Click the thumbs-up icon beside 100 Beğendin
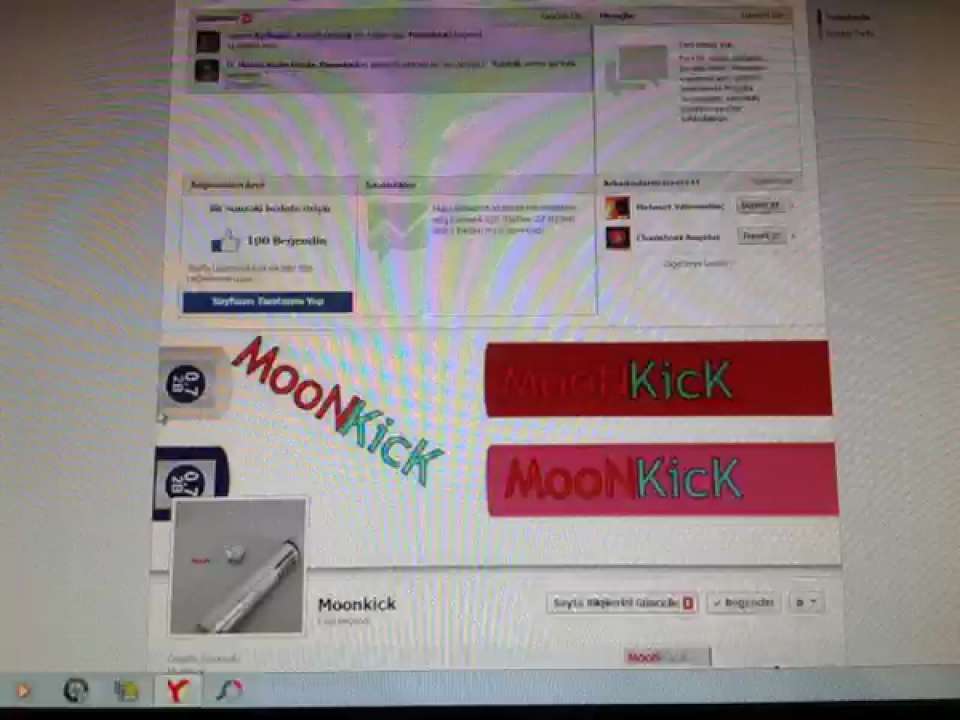This screenshot has width=960, height=720. [x=226, y=241]
